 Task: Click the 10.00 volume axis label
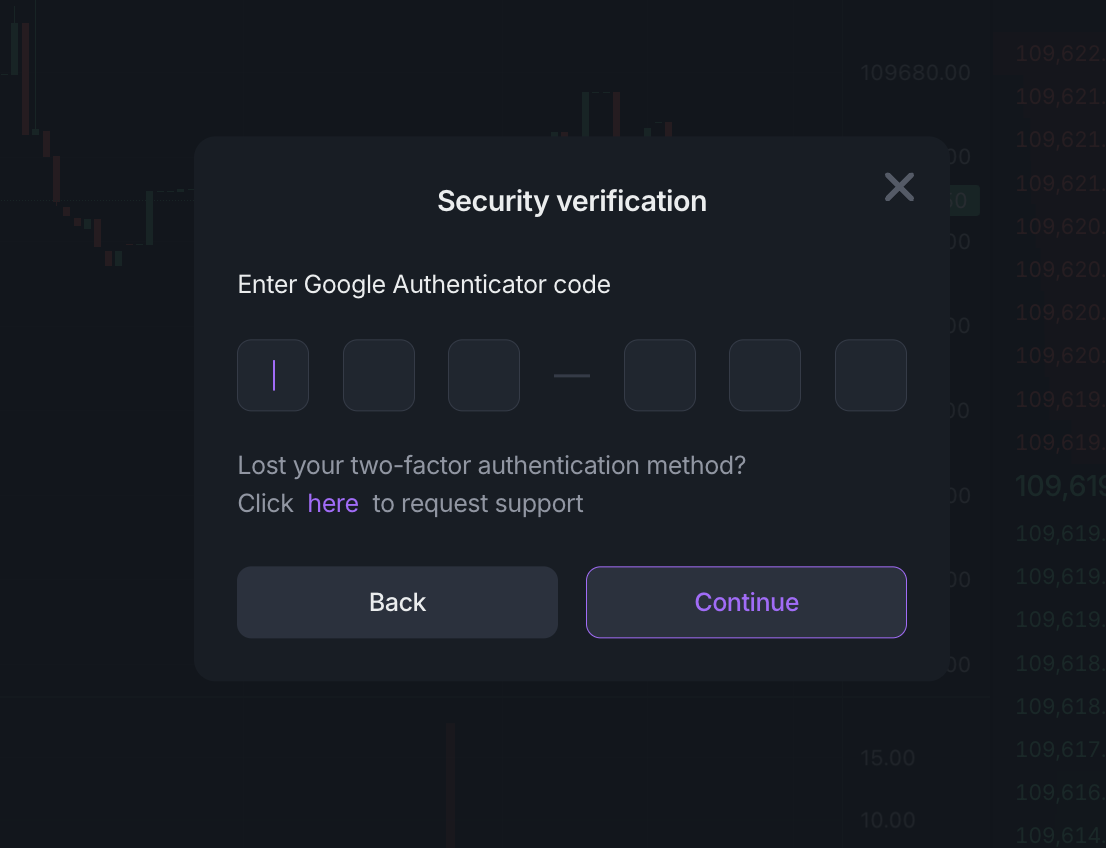[888, 821]
